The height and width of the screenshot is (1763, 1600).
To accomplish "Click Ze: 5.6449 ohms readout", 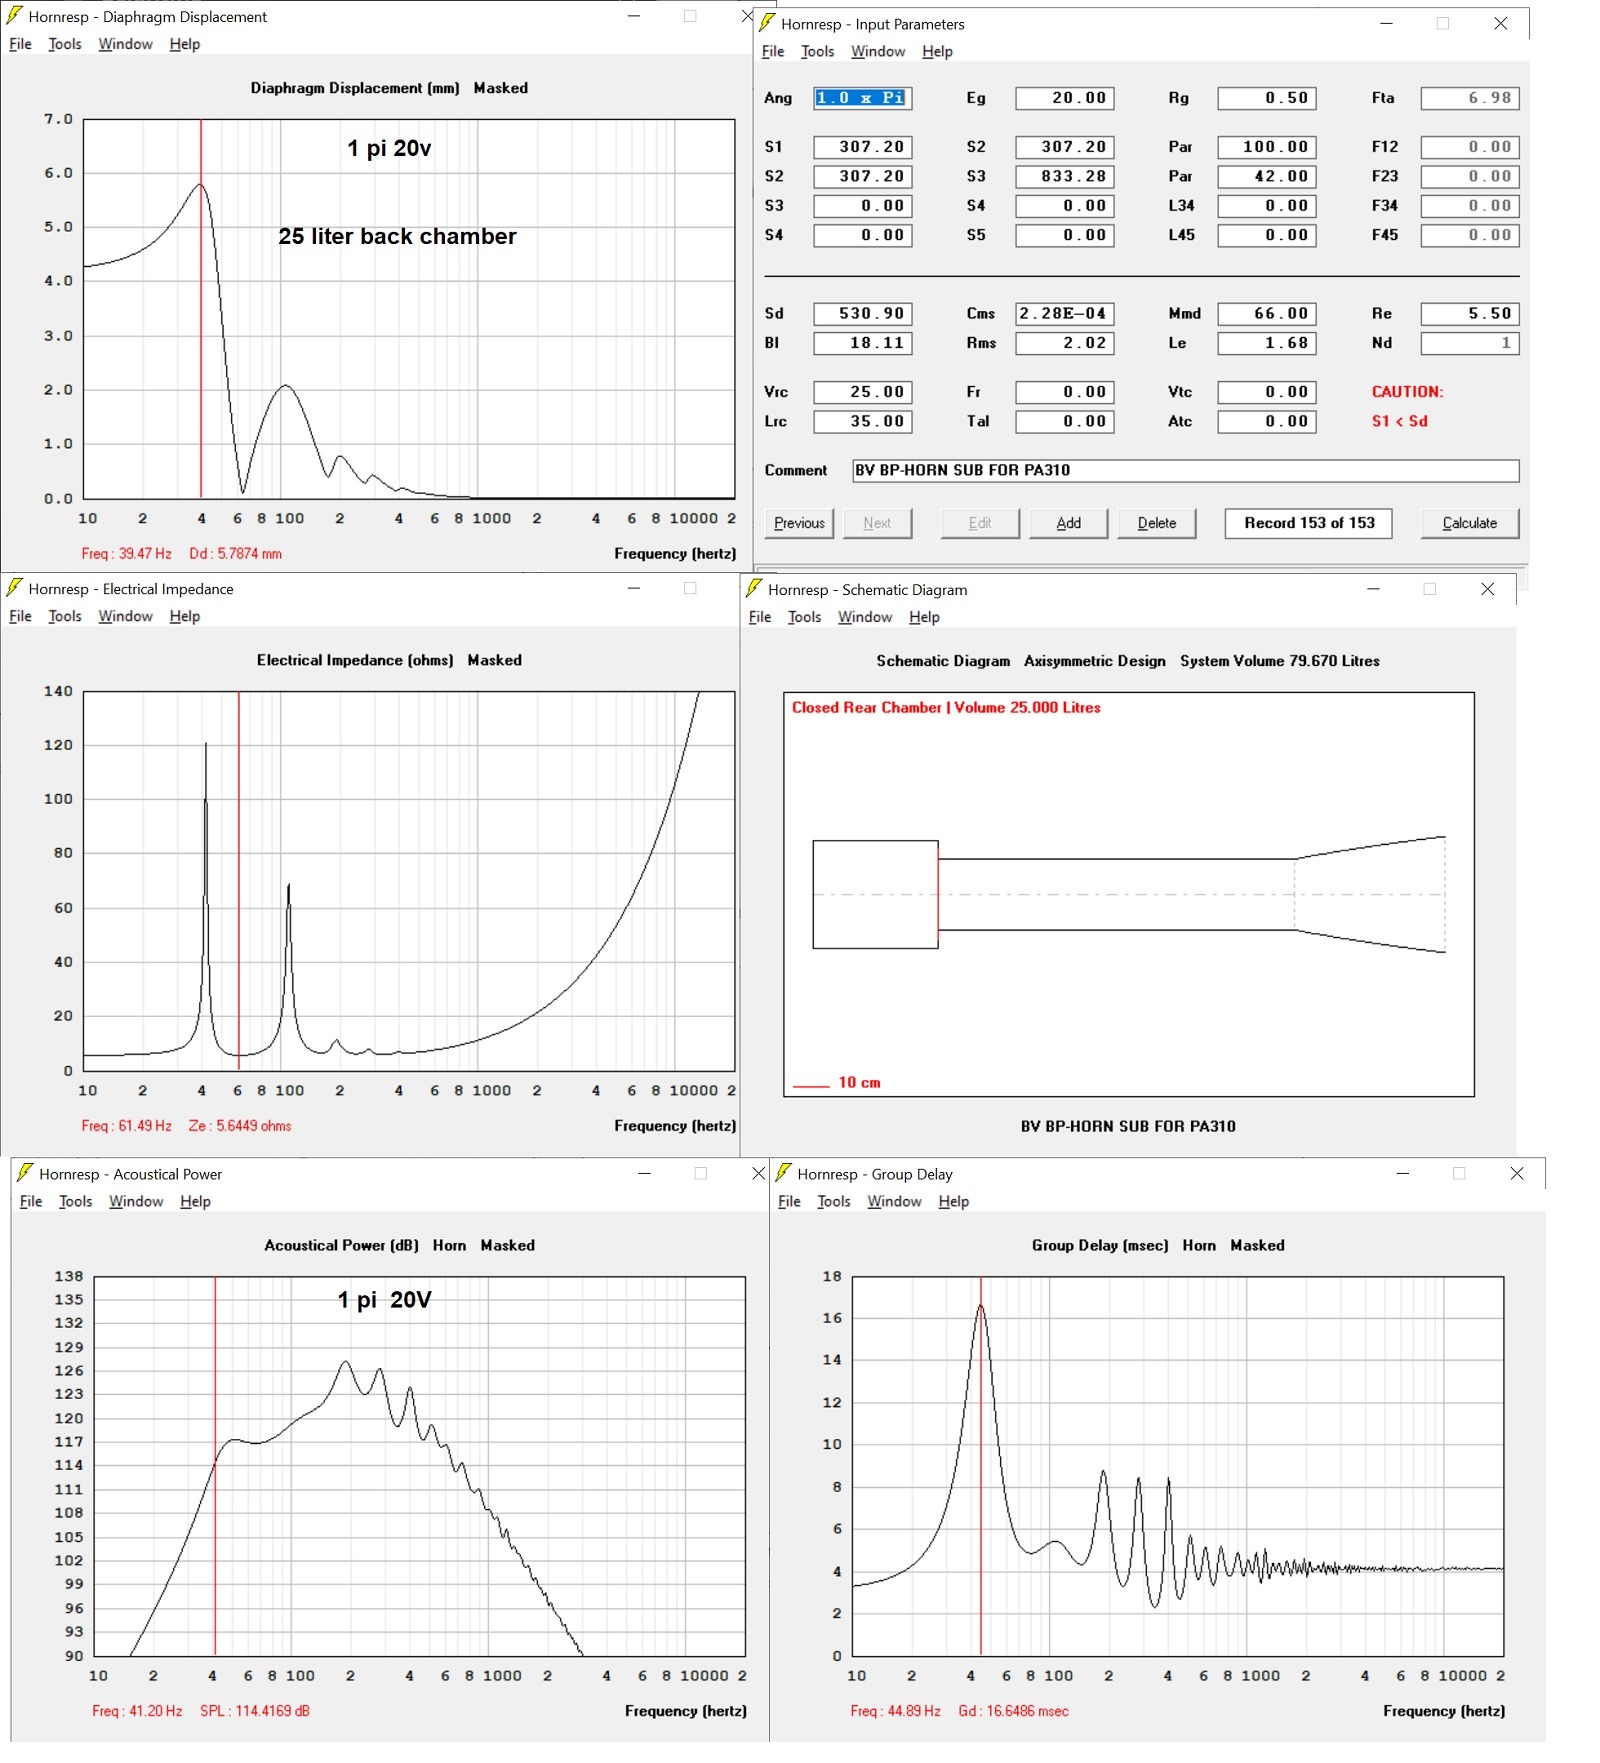I will point(240,1126).
